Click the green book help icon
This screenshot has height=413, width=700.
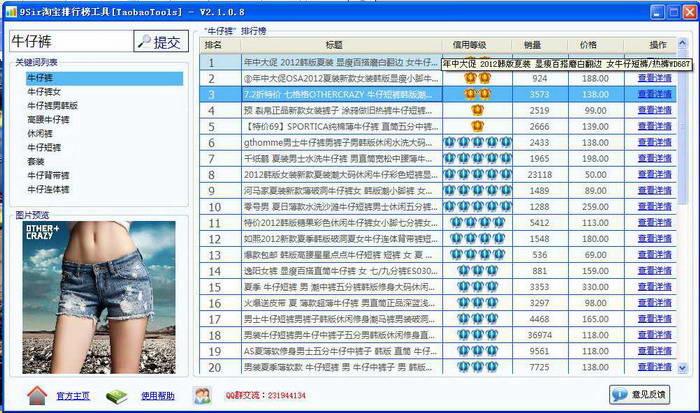[117, 395]
